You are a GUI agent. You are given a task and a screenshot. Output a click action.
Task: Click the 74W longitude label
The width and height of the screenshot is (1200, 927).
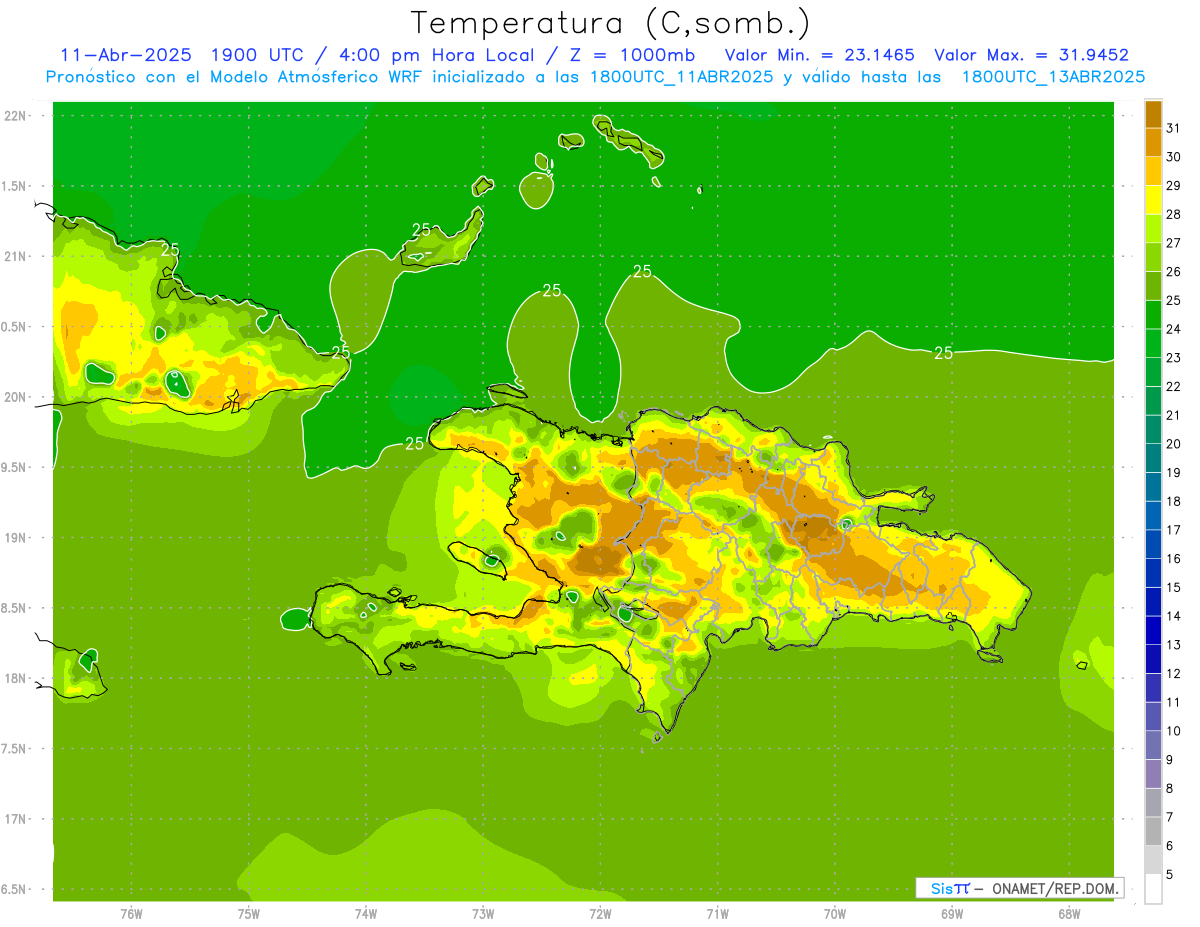(x=365, y=913)
